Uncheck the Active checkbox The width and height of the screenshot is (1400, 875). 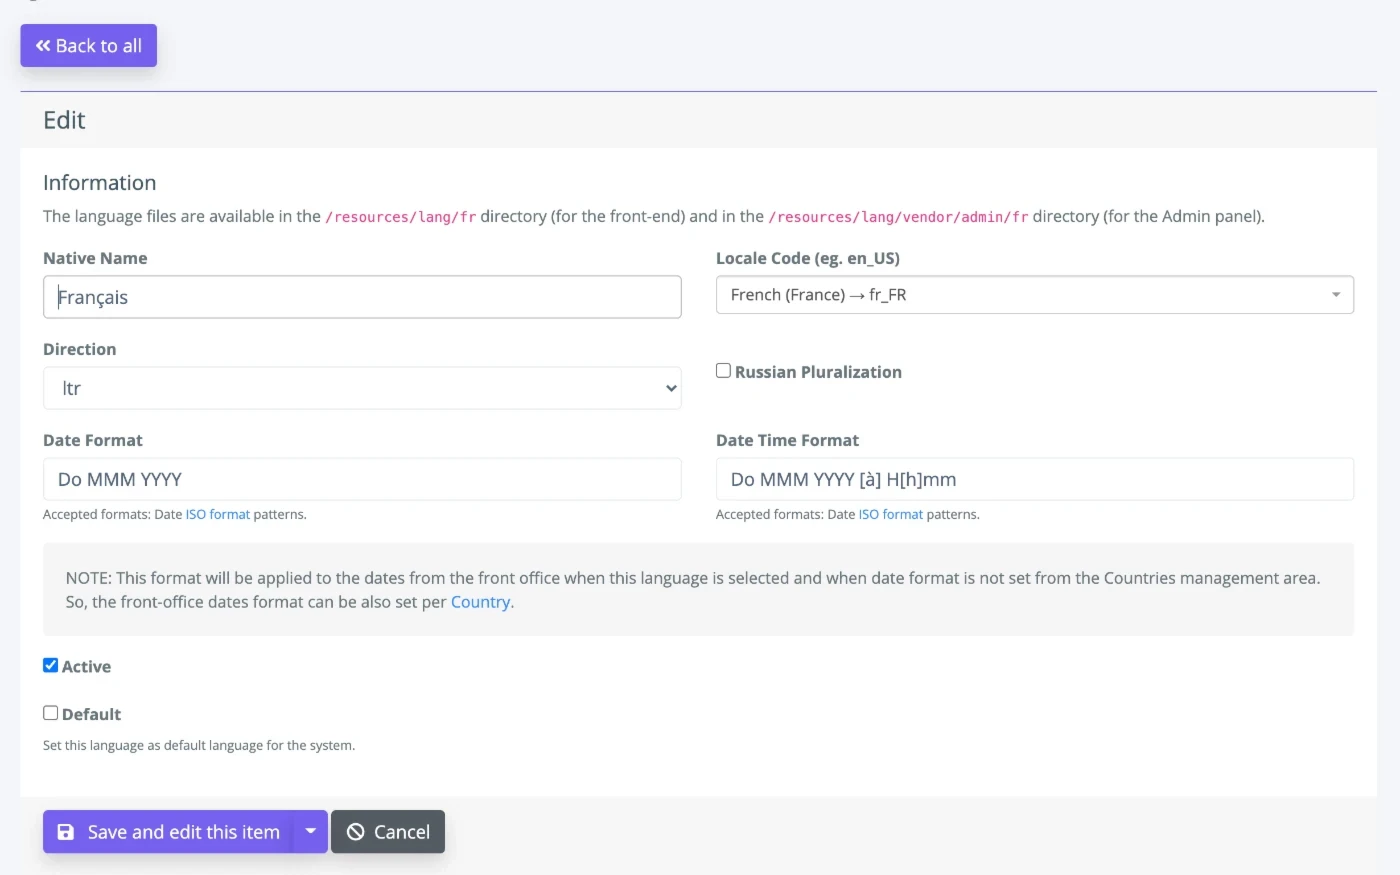click(50, 666)
